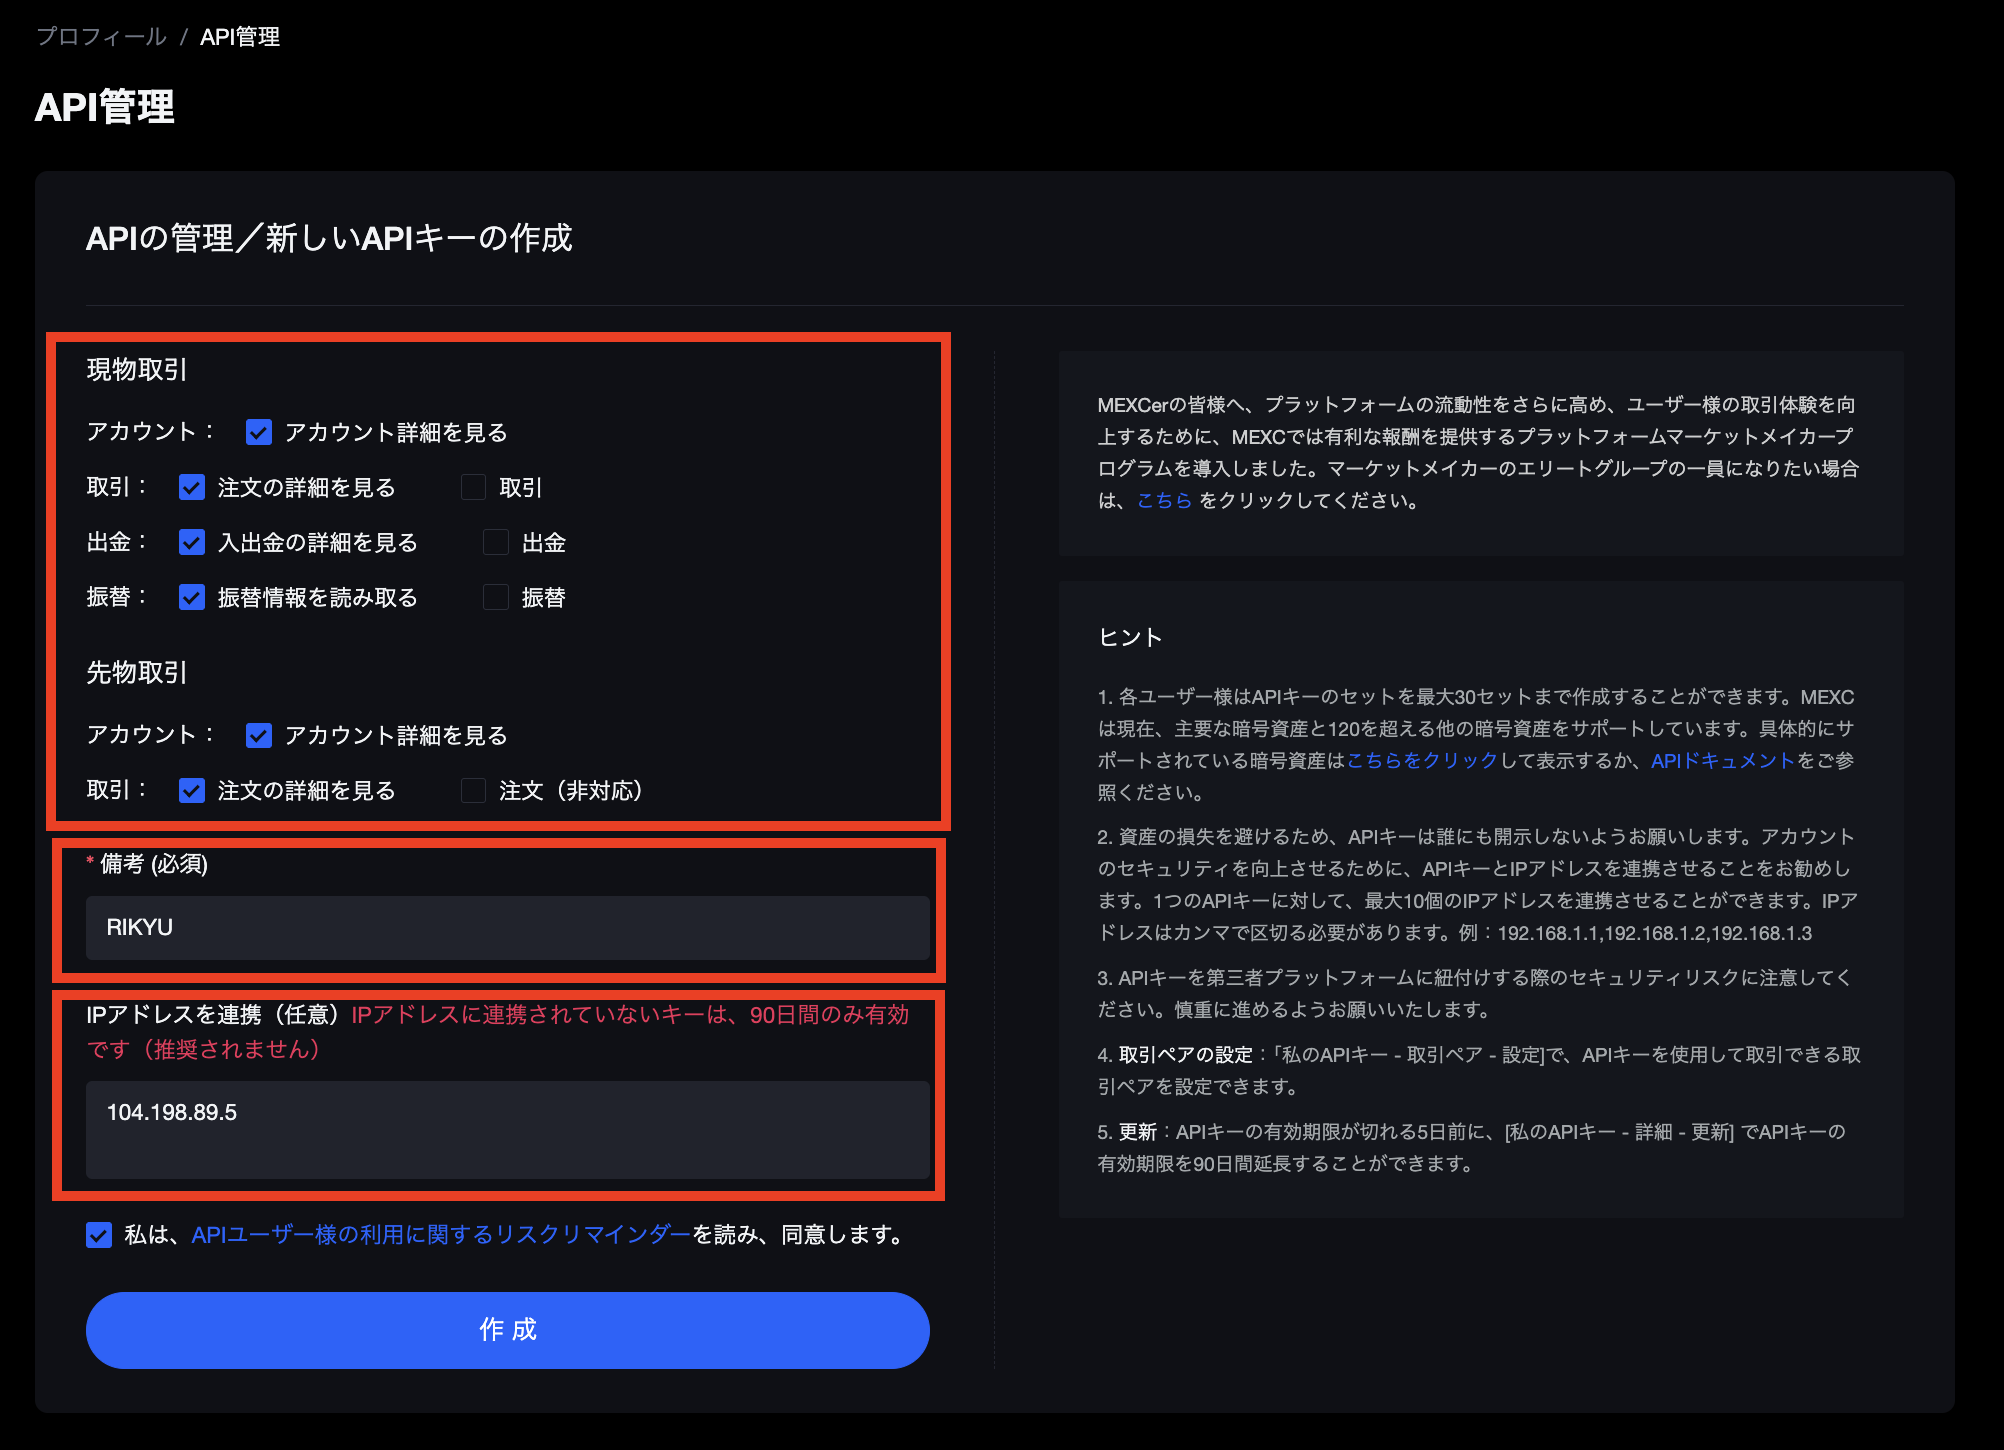The height and width of the screenshot is (1450, 2004).
Task: Enable the spot 取引 trade checkbox
Action: click(473, 487)
